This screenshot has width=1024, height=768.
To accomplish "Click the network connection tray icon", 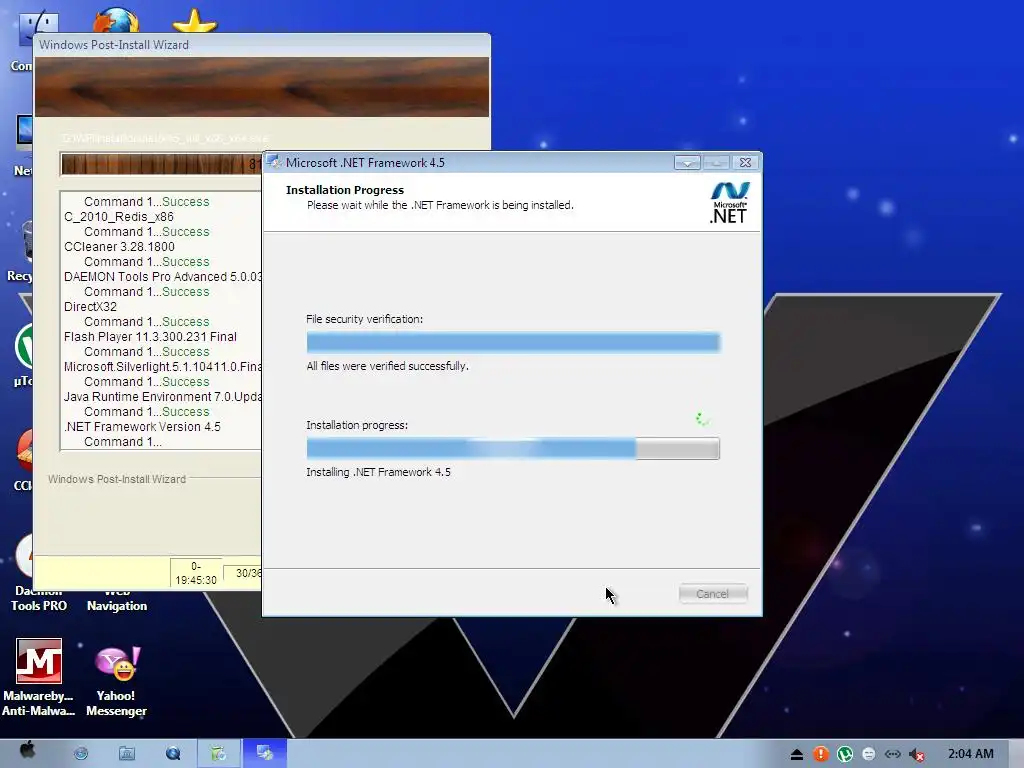I will click(893, 754).
